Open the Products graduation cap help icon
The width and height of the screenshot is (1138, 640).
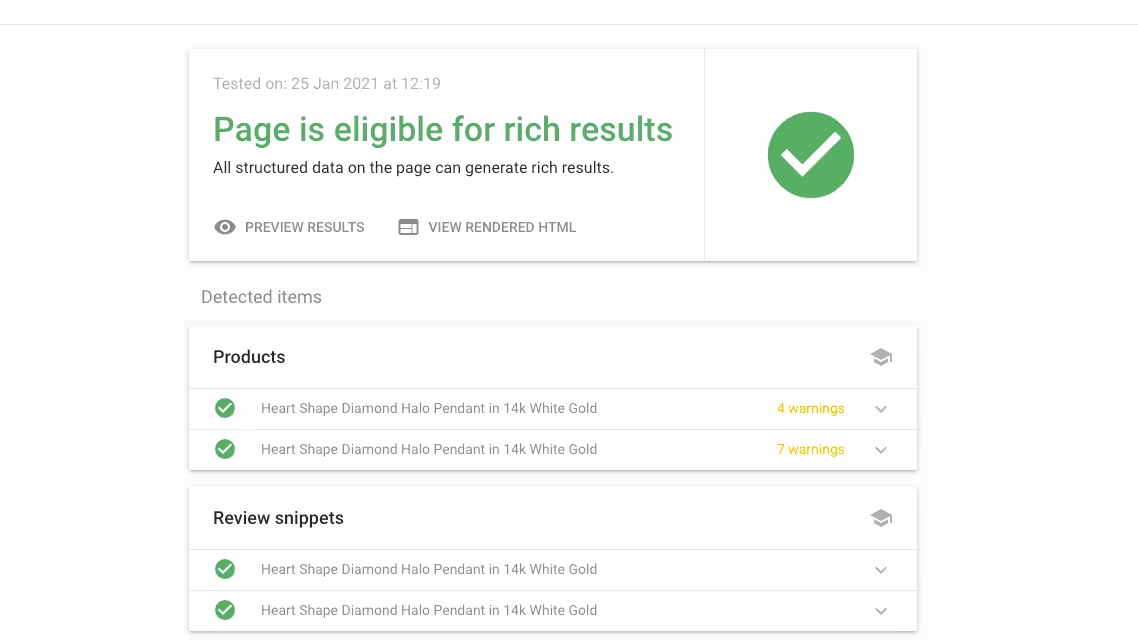pos(881,357)
